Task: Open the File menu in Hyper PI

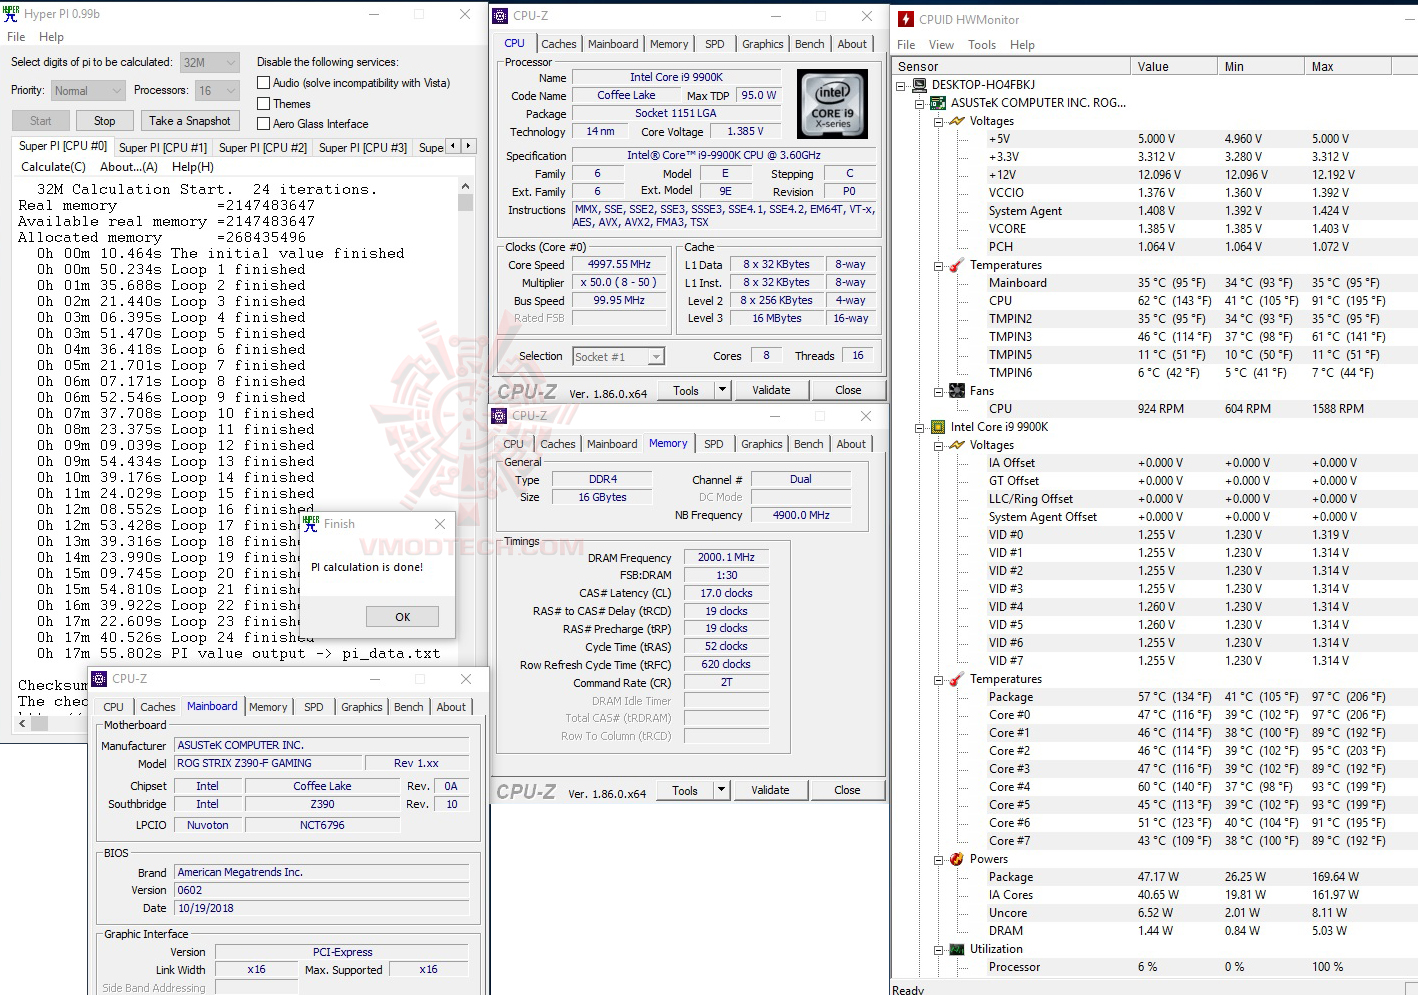Action: pos(16,37)
